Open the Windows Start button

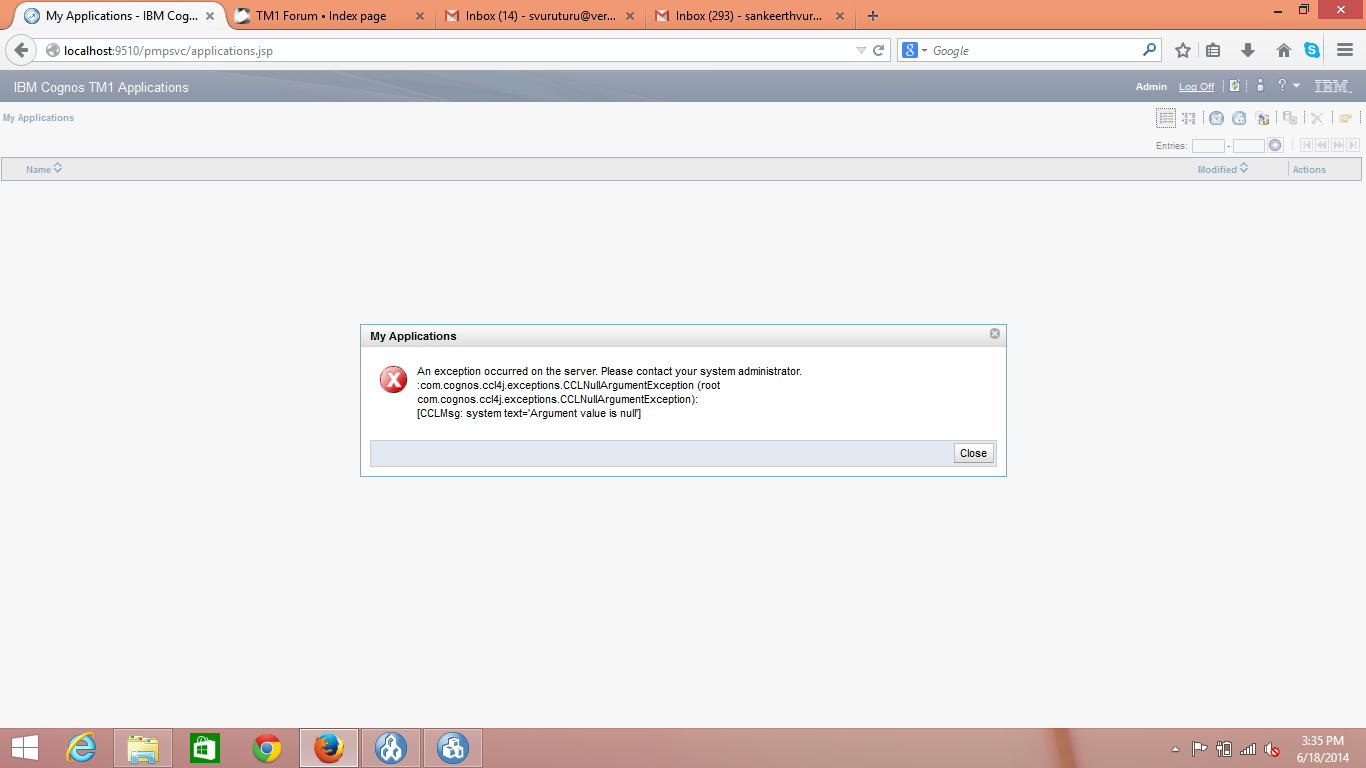click(x=25, y=748)
